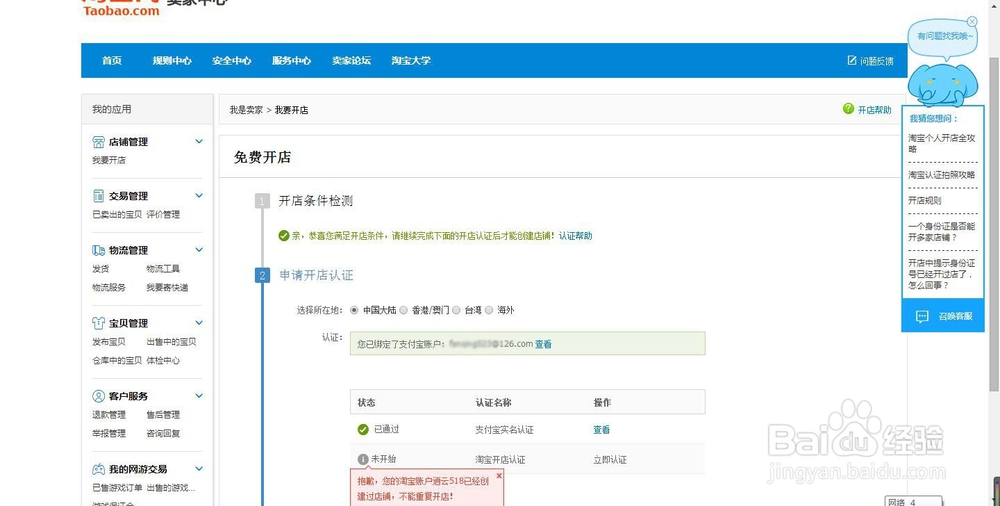Close the blue elephant assistant bubble
Screen dimensions: 1000x506
972,21
